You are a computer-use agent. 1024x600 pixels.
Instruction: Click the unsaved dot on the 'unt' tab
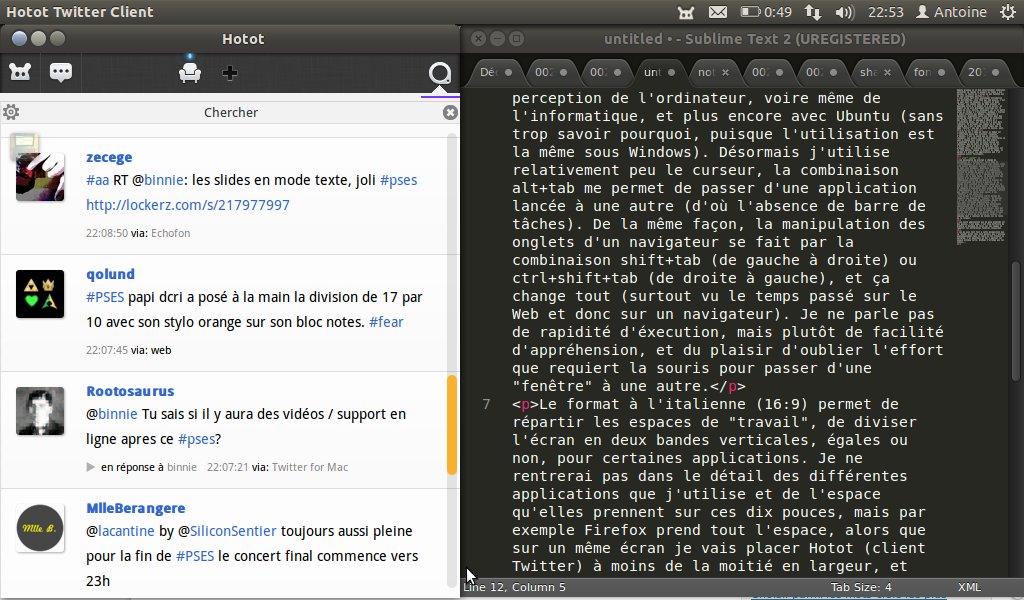pyautogui.click(x=671, y=72)
